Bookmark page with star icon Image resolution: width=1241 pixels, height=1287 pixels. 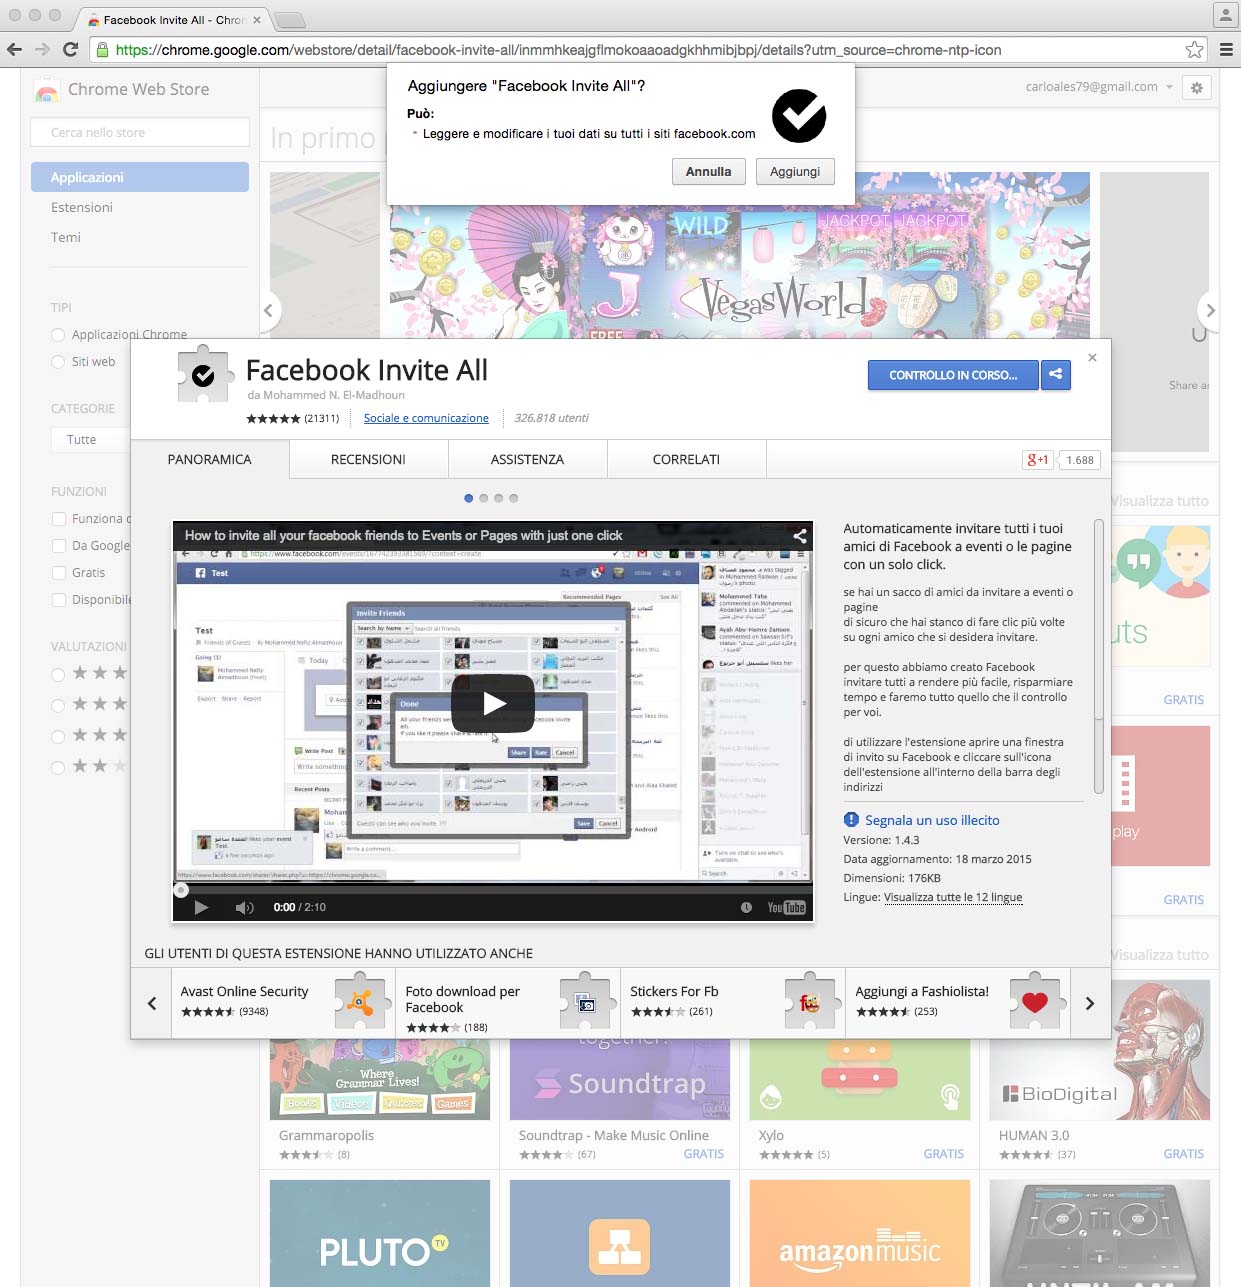pos(1194,49)
